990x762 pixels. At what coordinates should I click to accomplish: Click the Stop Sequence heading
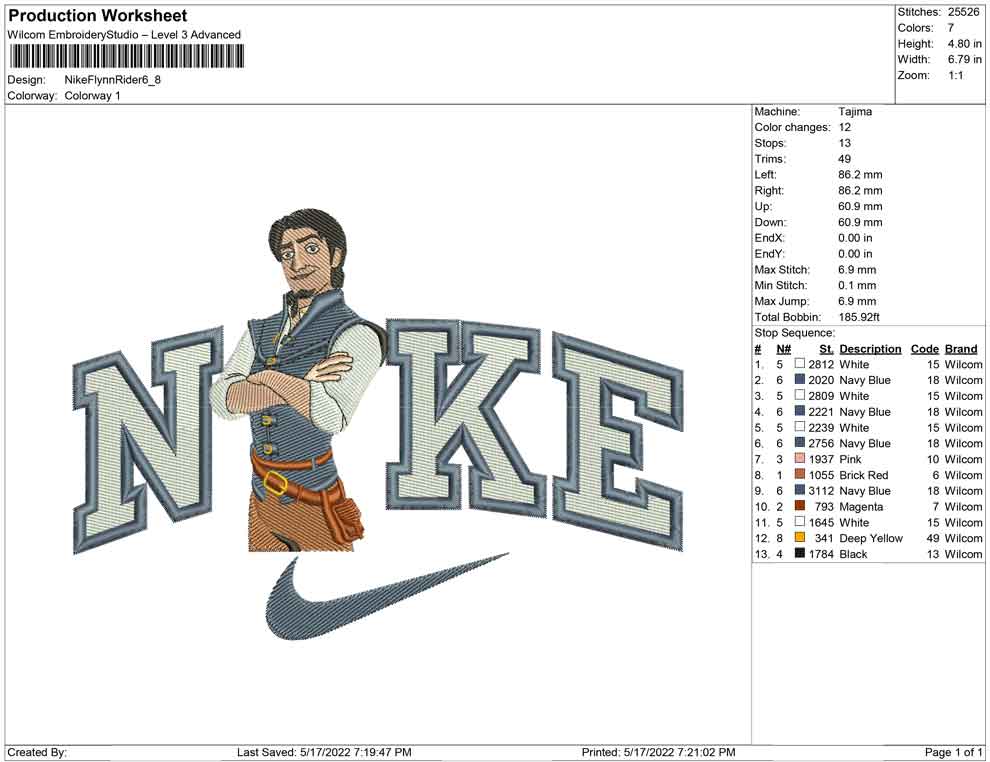tap(794, 333)
